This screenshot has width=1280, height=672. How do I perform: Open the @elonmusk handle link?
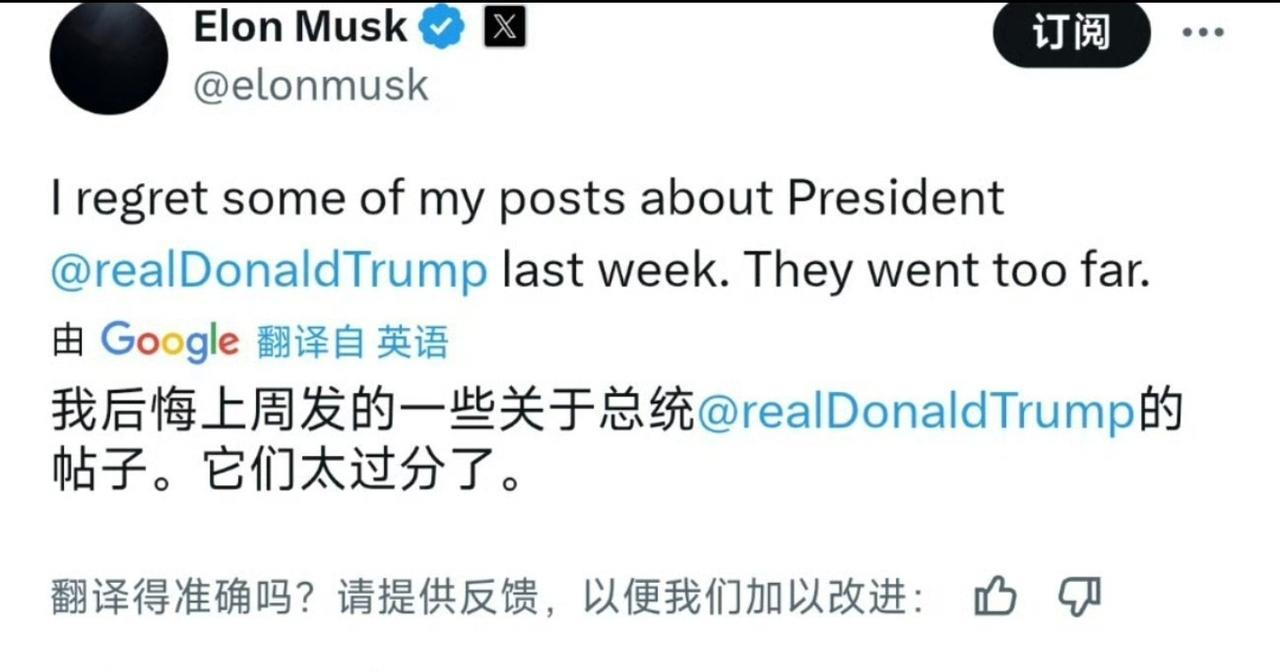coord(309,87)
